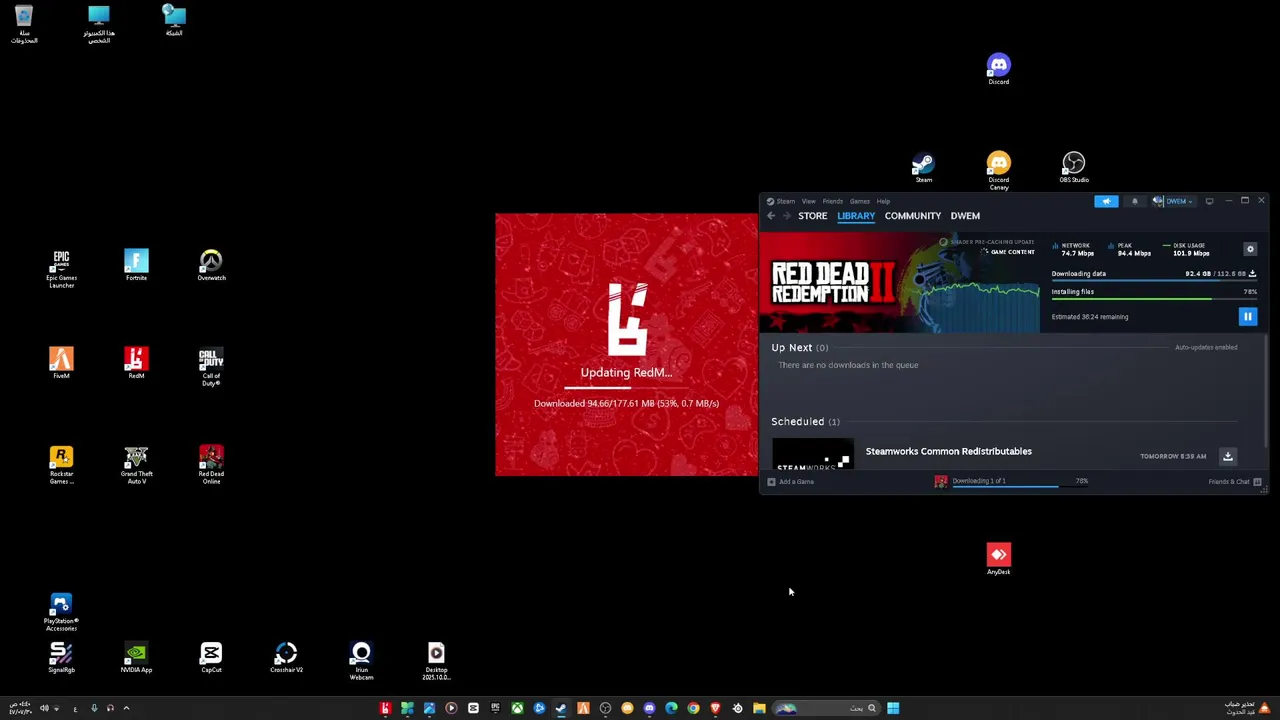Image resolution: width=1280 pixels, height=720 pixels.
Task: Open the COMMUNITY tab in Steam
Action: (912, 216)
